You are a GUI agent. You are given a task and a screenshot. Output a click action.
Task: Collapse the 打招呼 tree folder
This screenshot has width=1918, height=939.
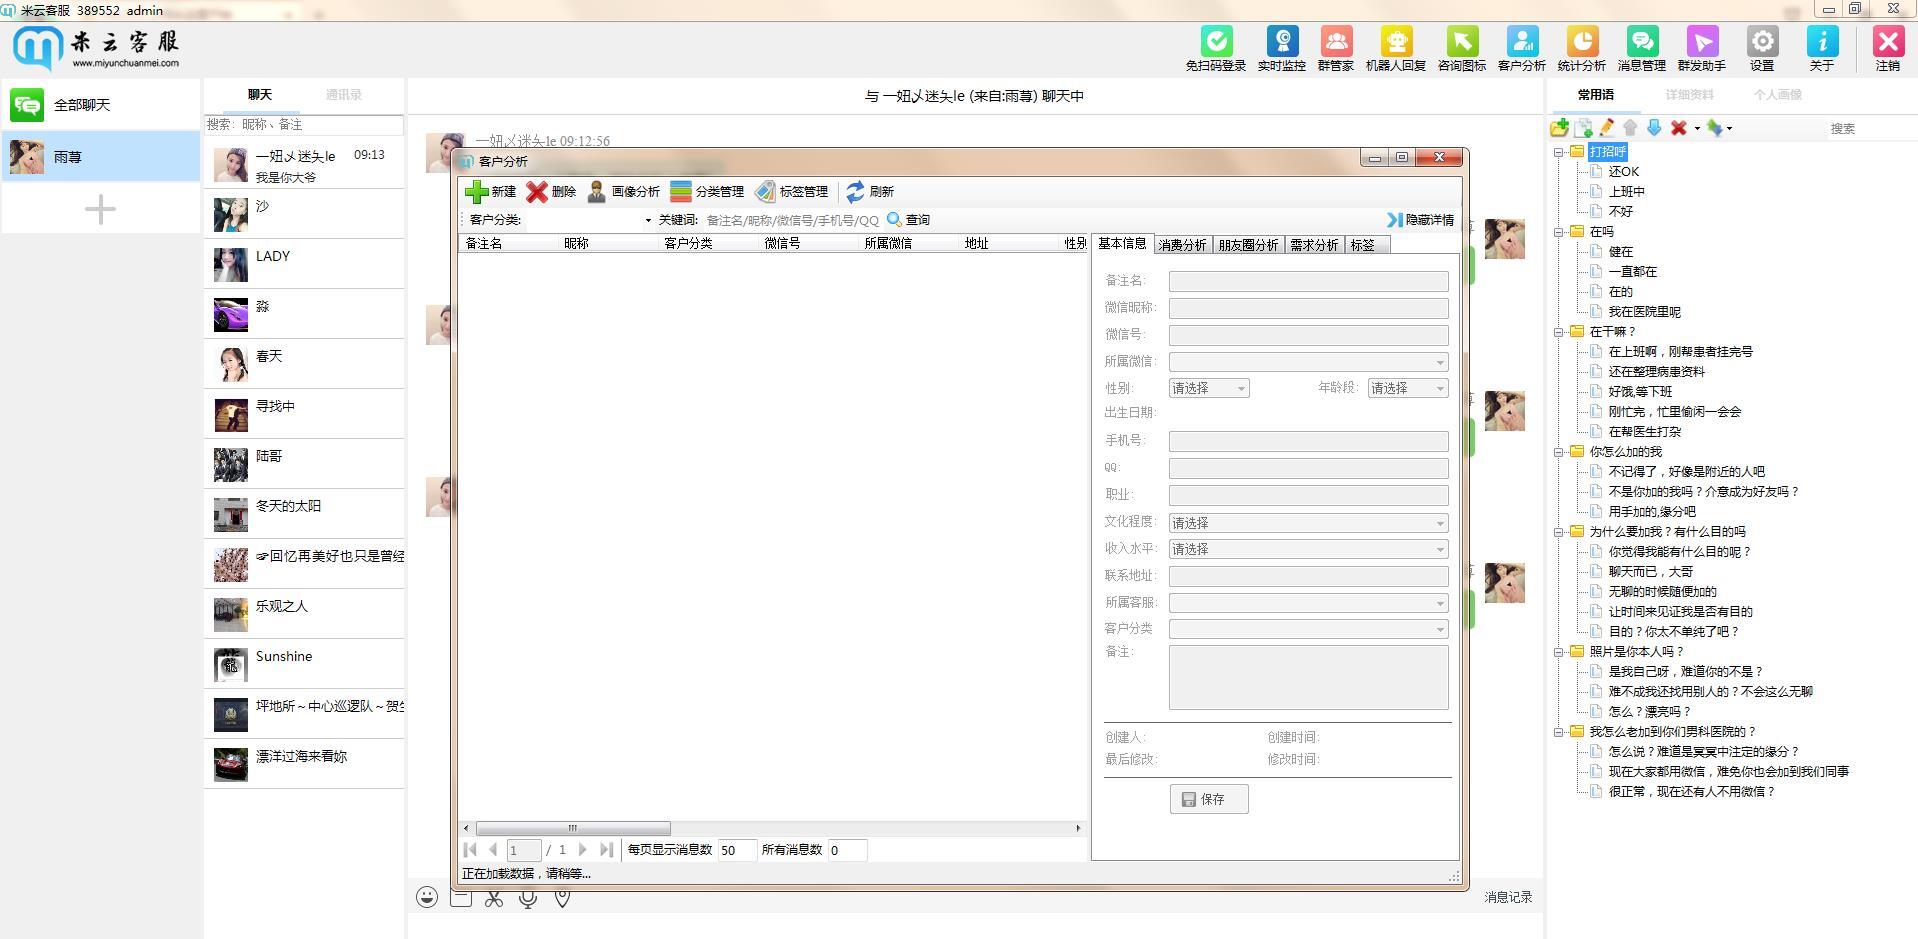[x=1558, y=152]
